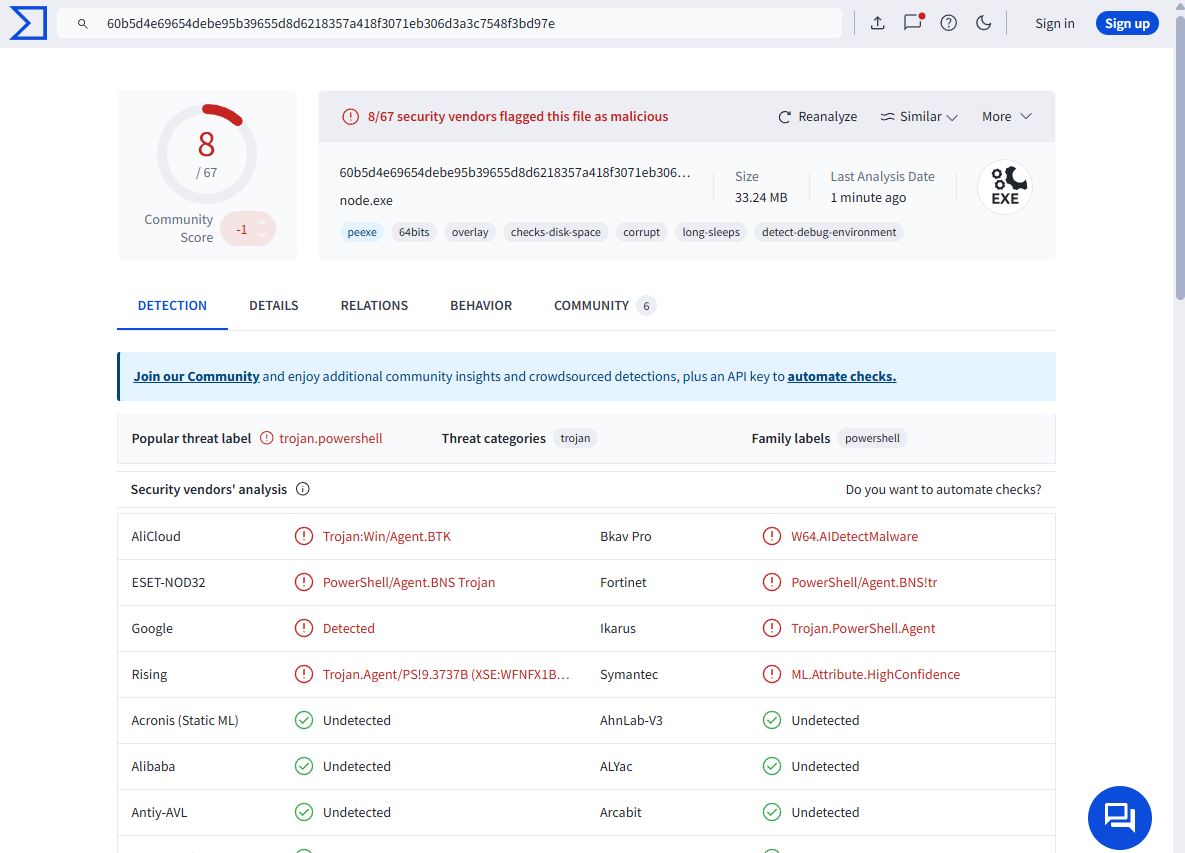Expand the Similar dropdown

(919, 117)
